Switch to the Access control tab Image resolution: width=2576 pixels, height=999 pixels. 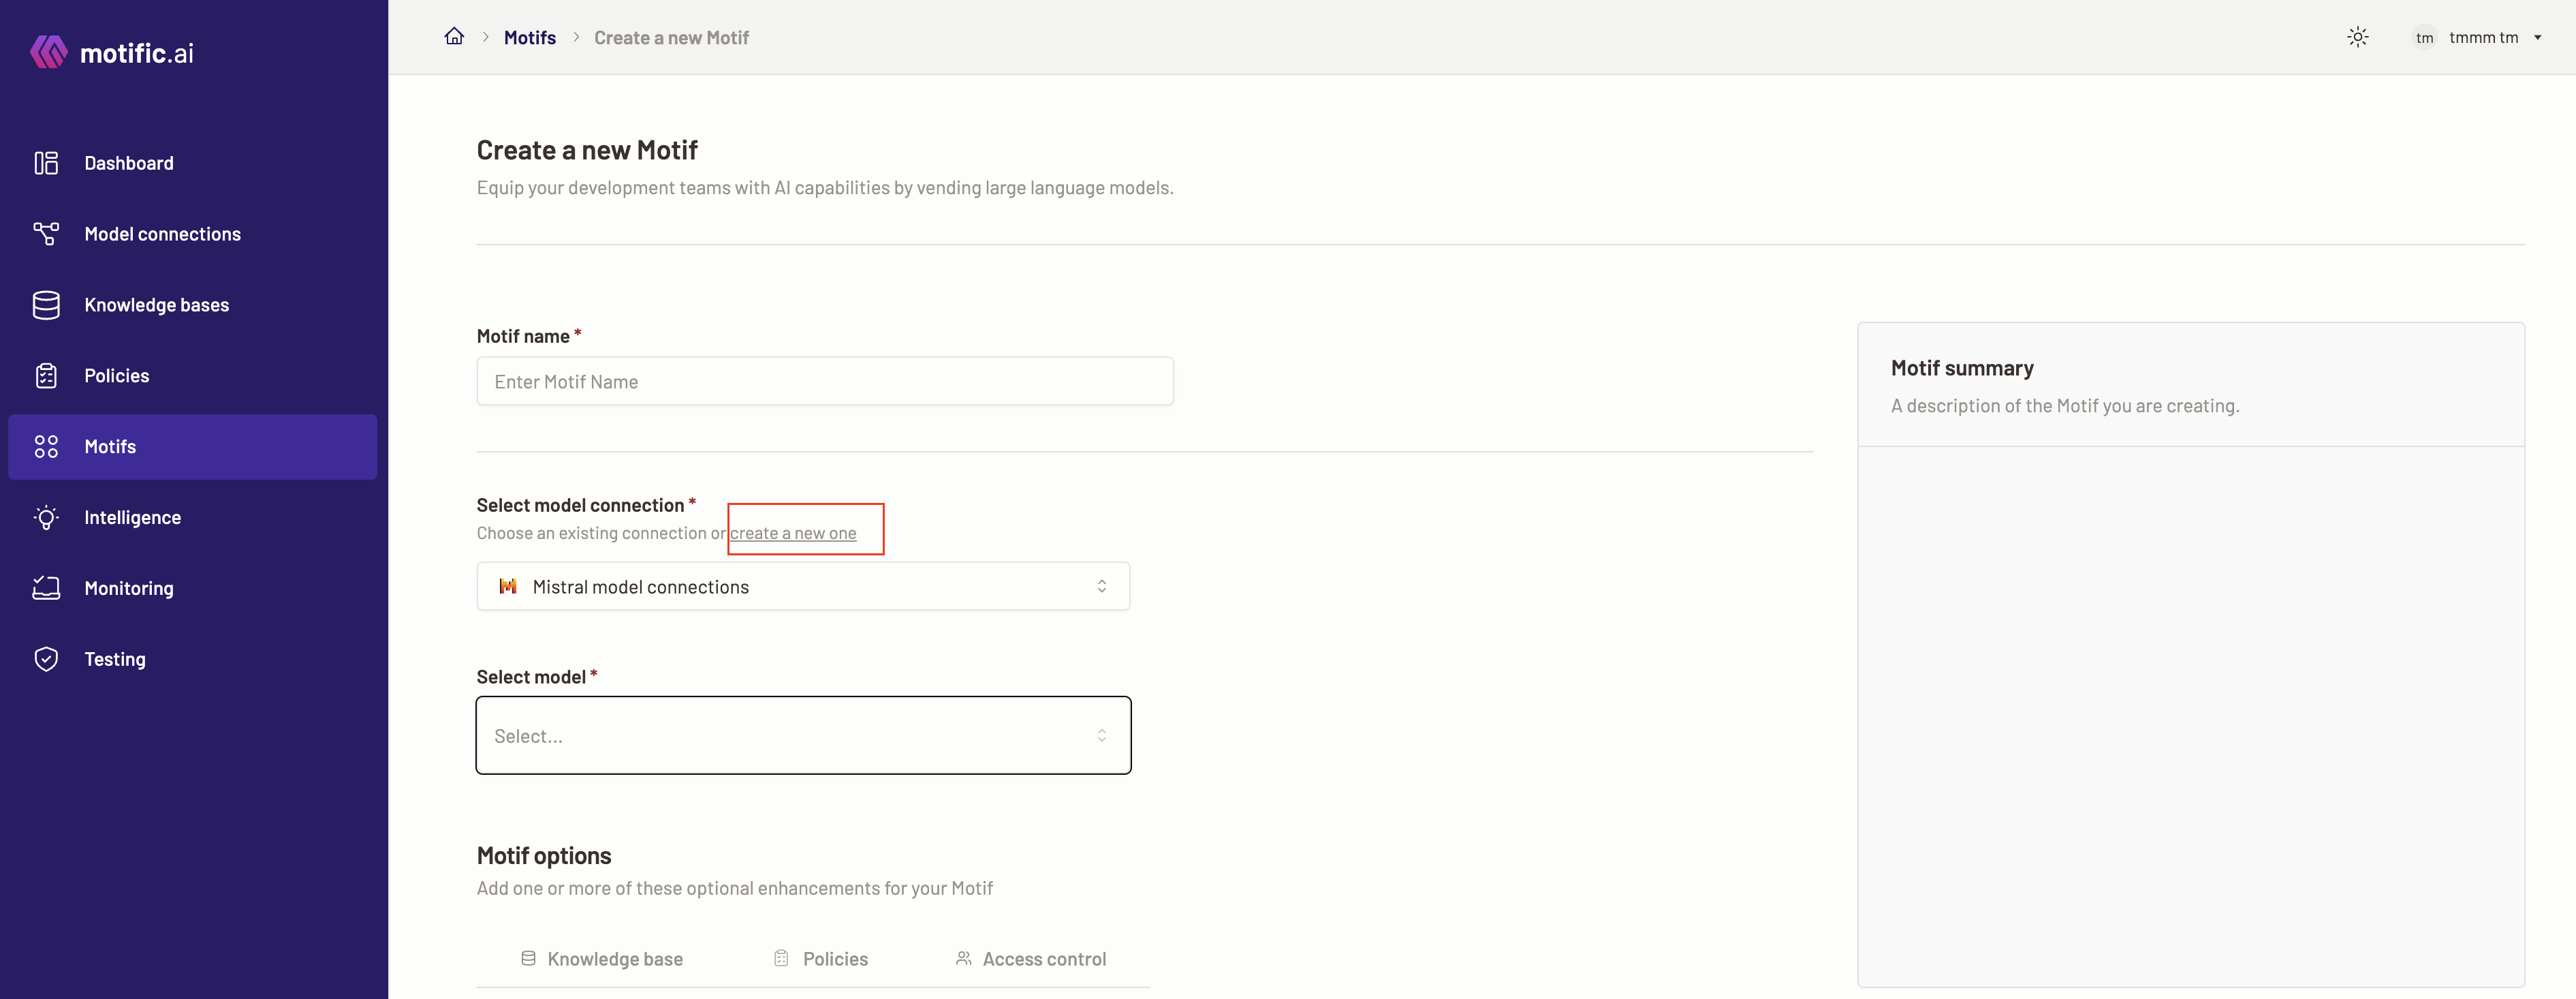tap(1031, 958)
